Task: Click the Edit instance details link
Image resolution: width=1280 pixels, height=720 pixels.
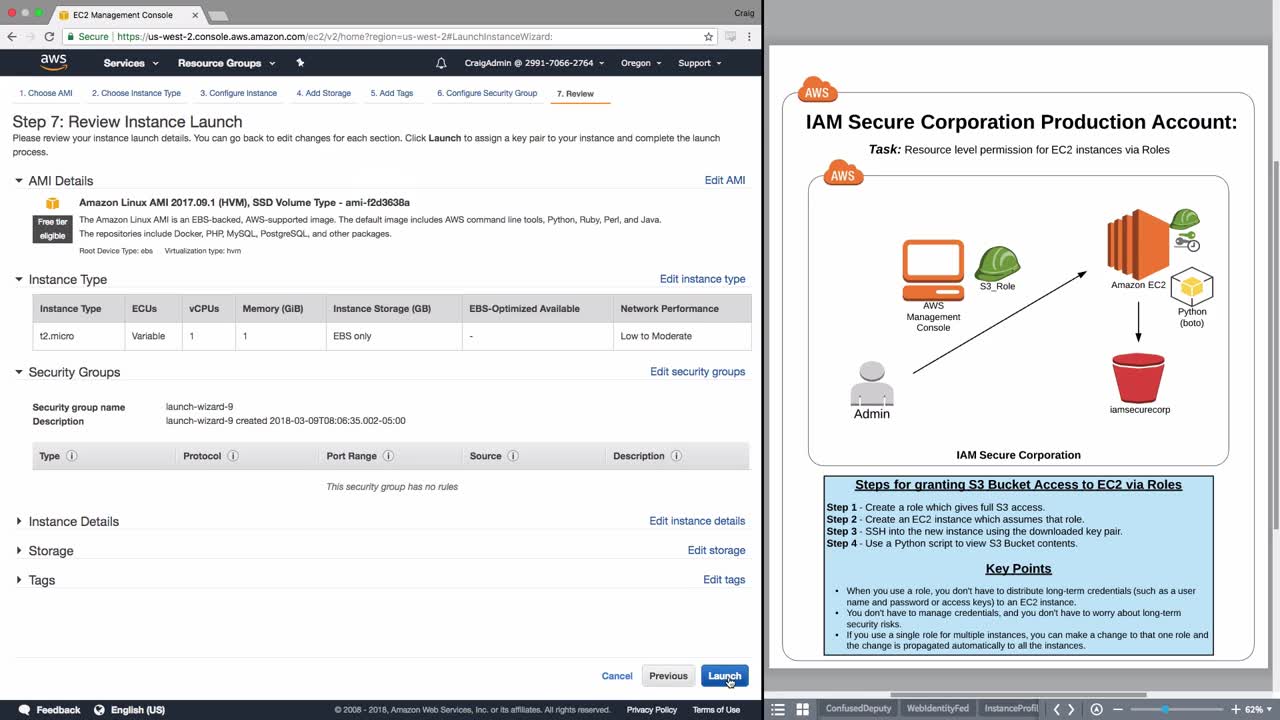Action: coord(697,521)
